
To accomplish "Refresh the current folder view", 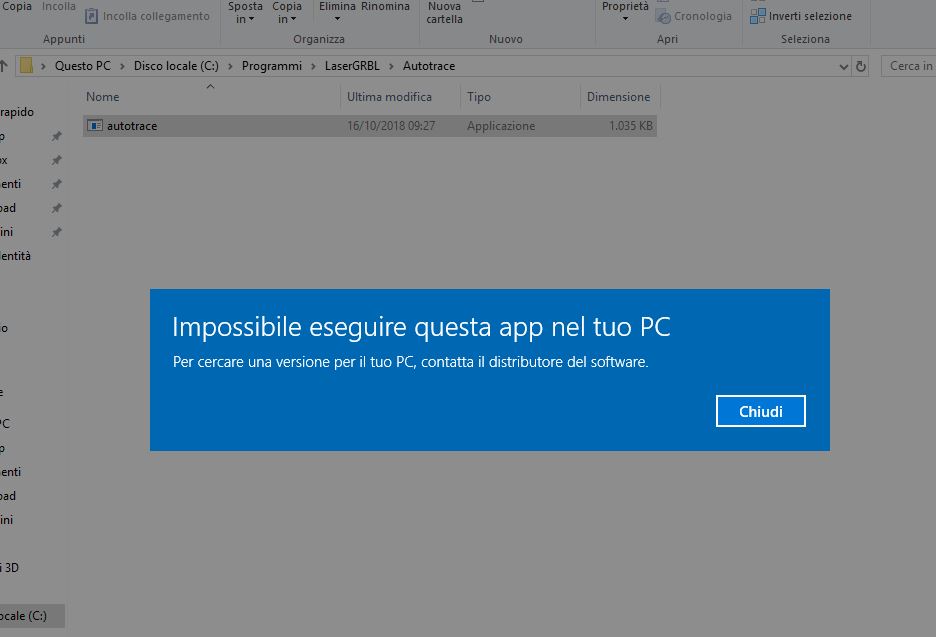I will [861, 66].
